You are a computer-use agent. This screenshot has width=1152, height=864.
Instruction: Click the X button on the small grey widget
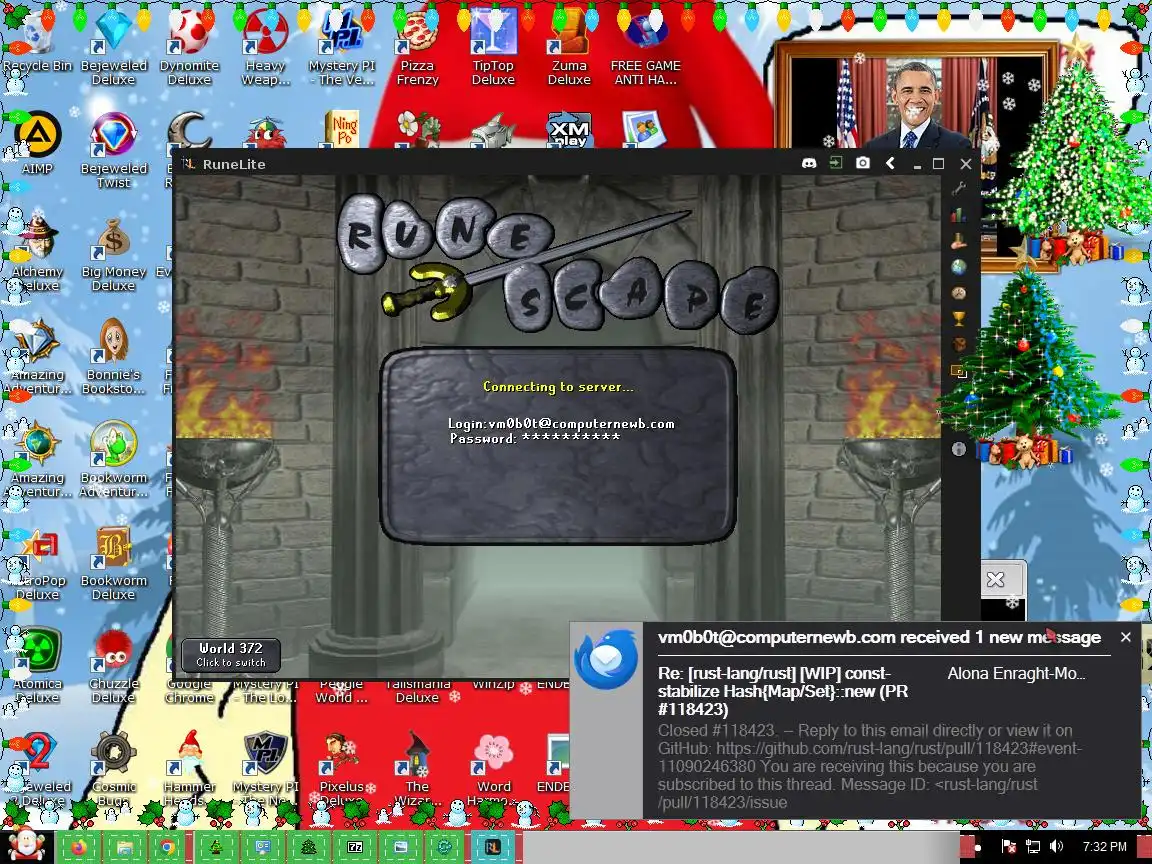click(996, 580)
